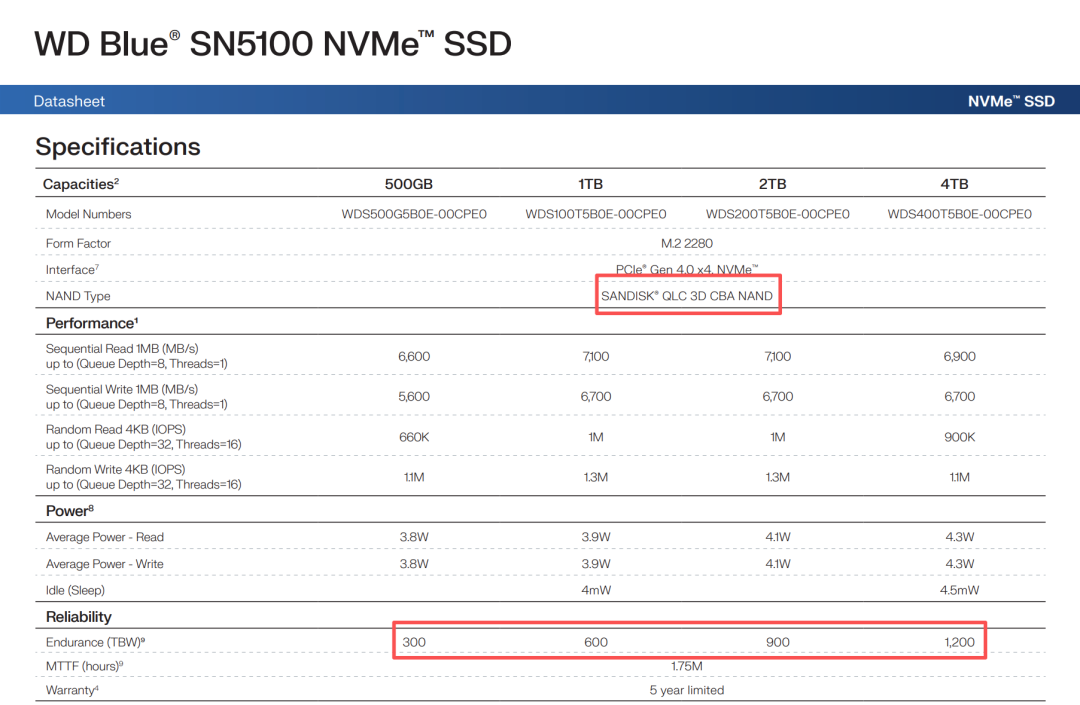The height and width of the screenshot is (705, 1080).
Task: Select 2TB average write power 4.1W
Action: 778,564
